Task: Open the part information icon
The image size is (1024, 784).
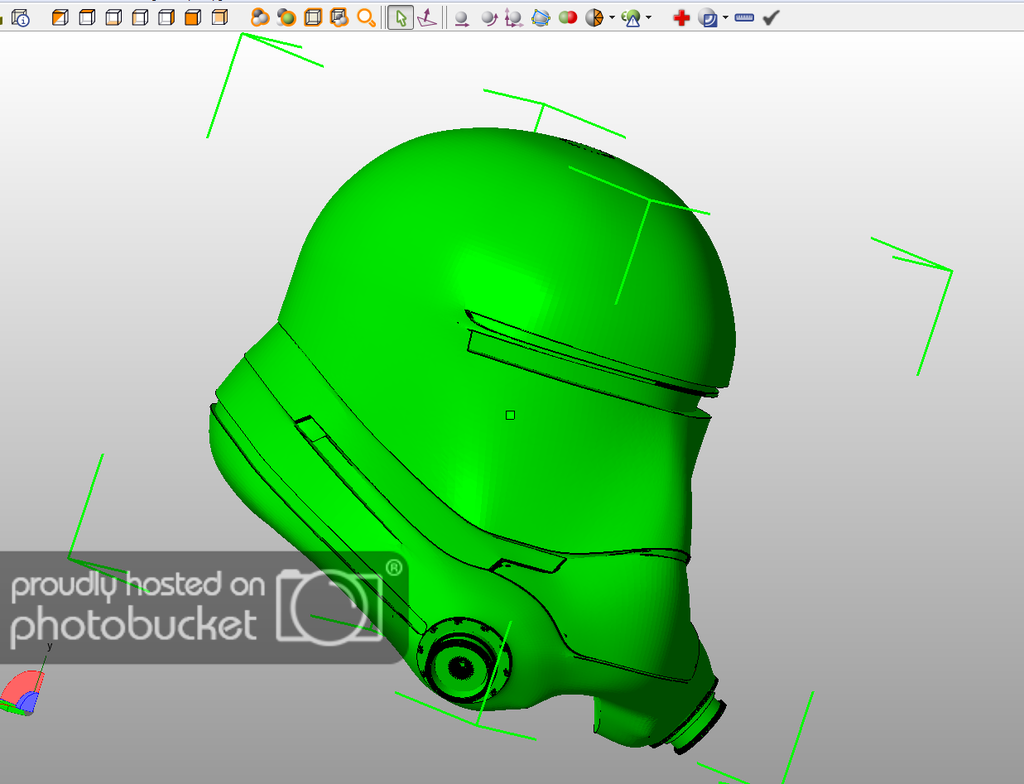Action: point(20,18)
